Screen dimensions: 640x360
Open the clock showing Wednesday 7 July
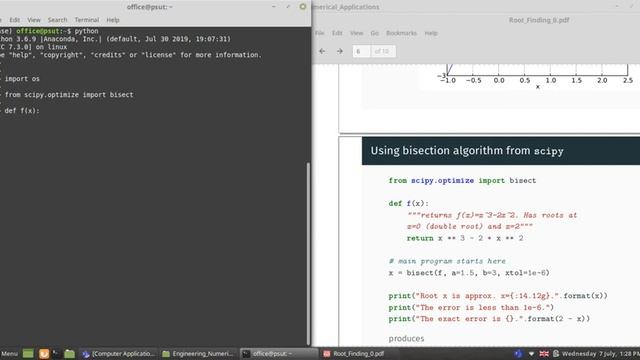[x=601, y=354]
